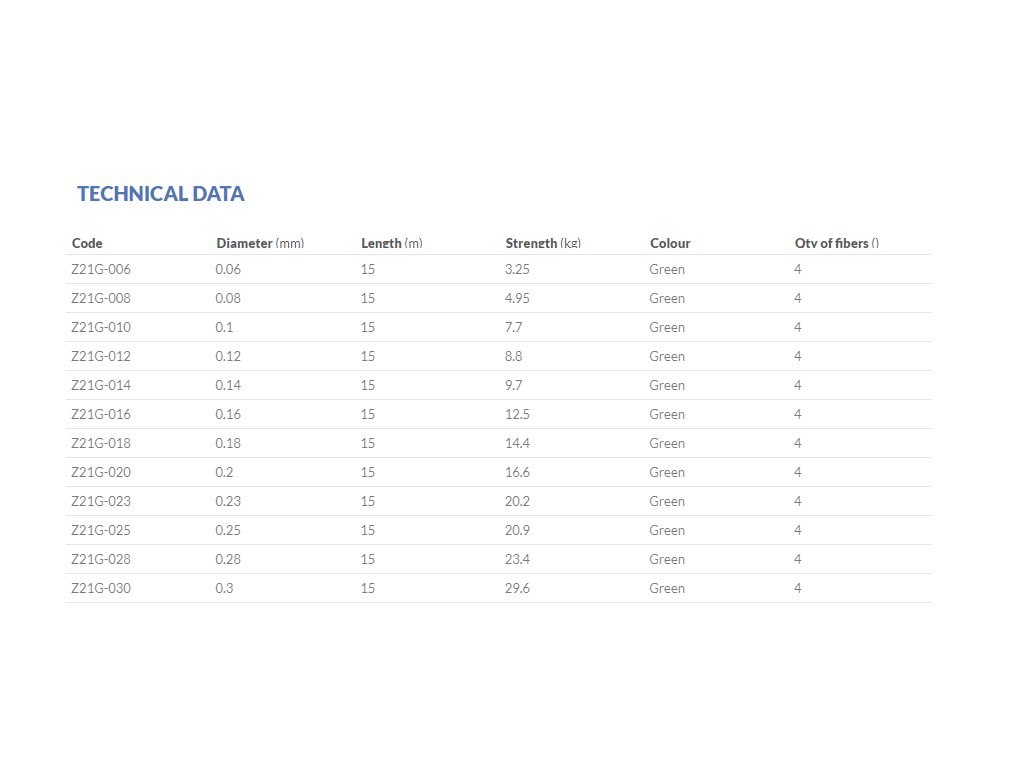
Task: Click the 3.25 strength value
Action: [x=517, y=269]
